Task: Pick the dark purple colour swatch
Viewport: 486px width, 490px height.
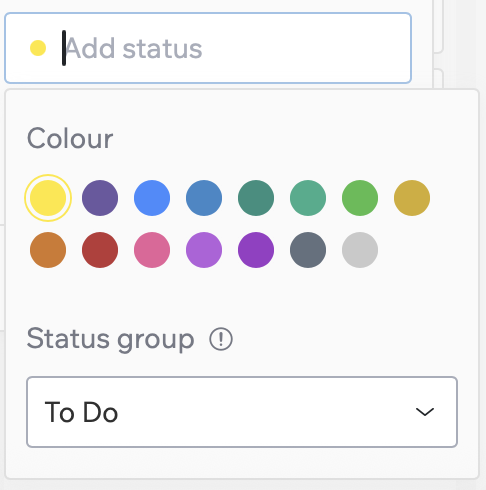Action: 100,198
